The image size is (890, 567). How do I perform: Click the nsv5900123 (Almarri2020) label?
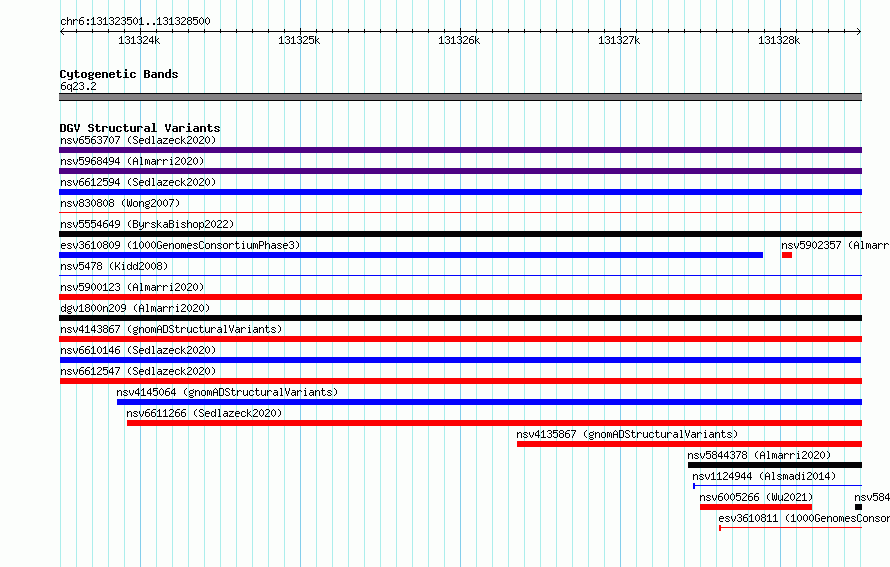132,287
